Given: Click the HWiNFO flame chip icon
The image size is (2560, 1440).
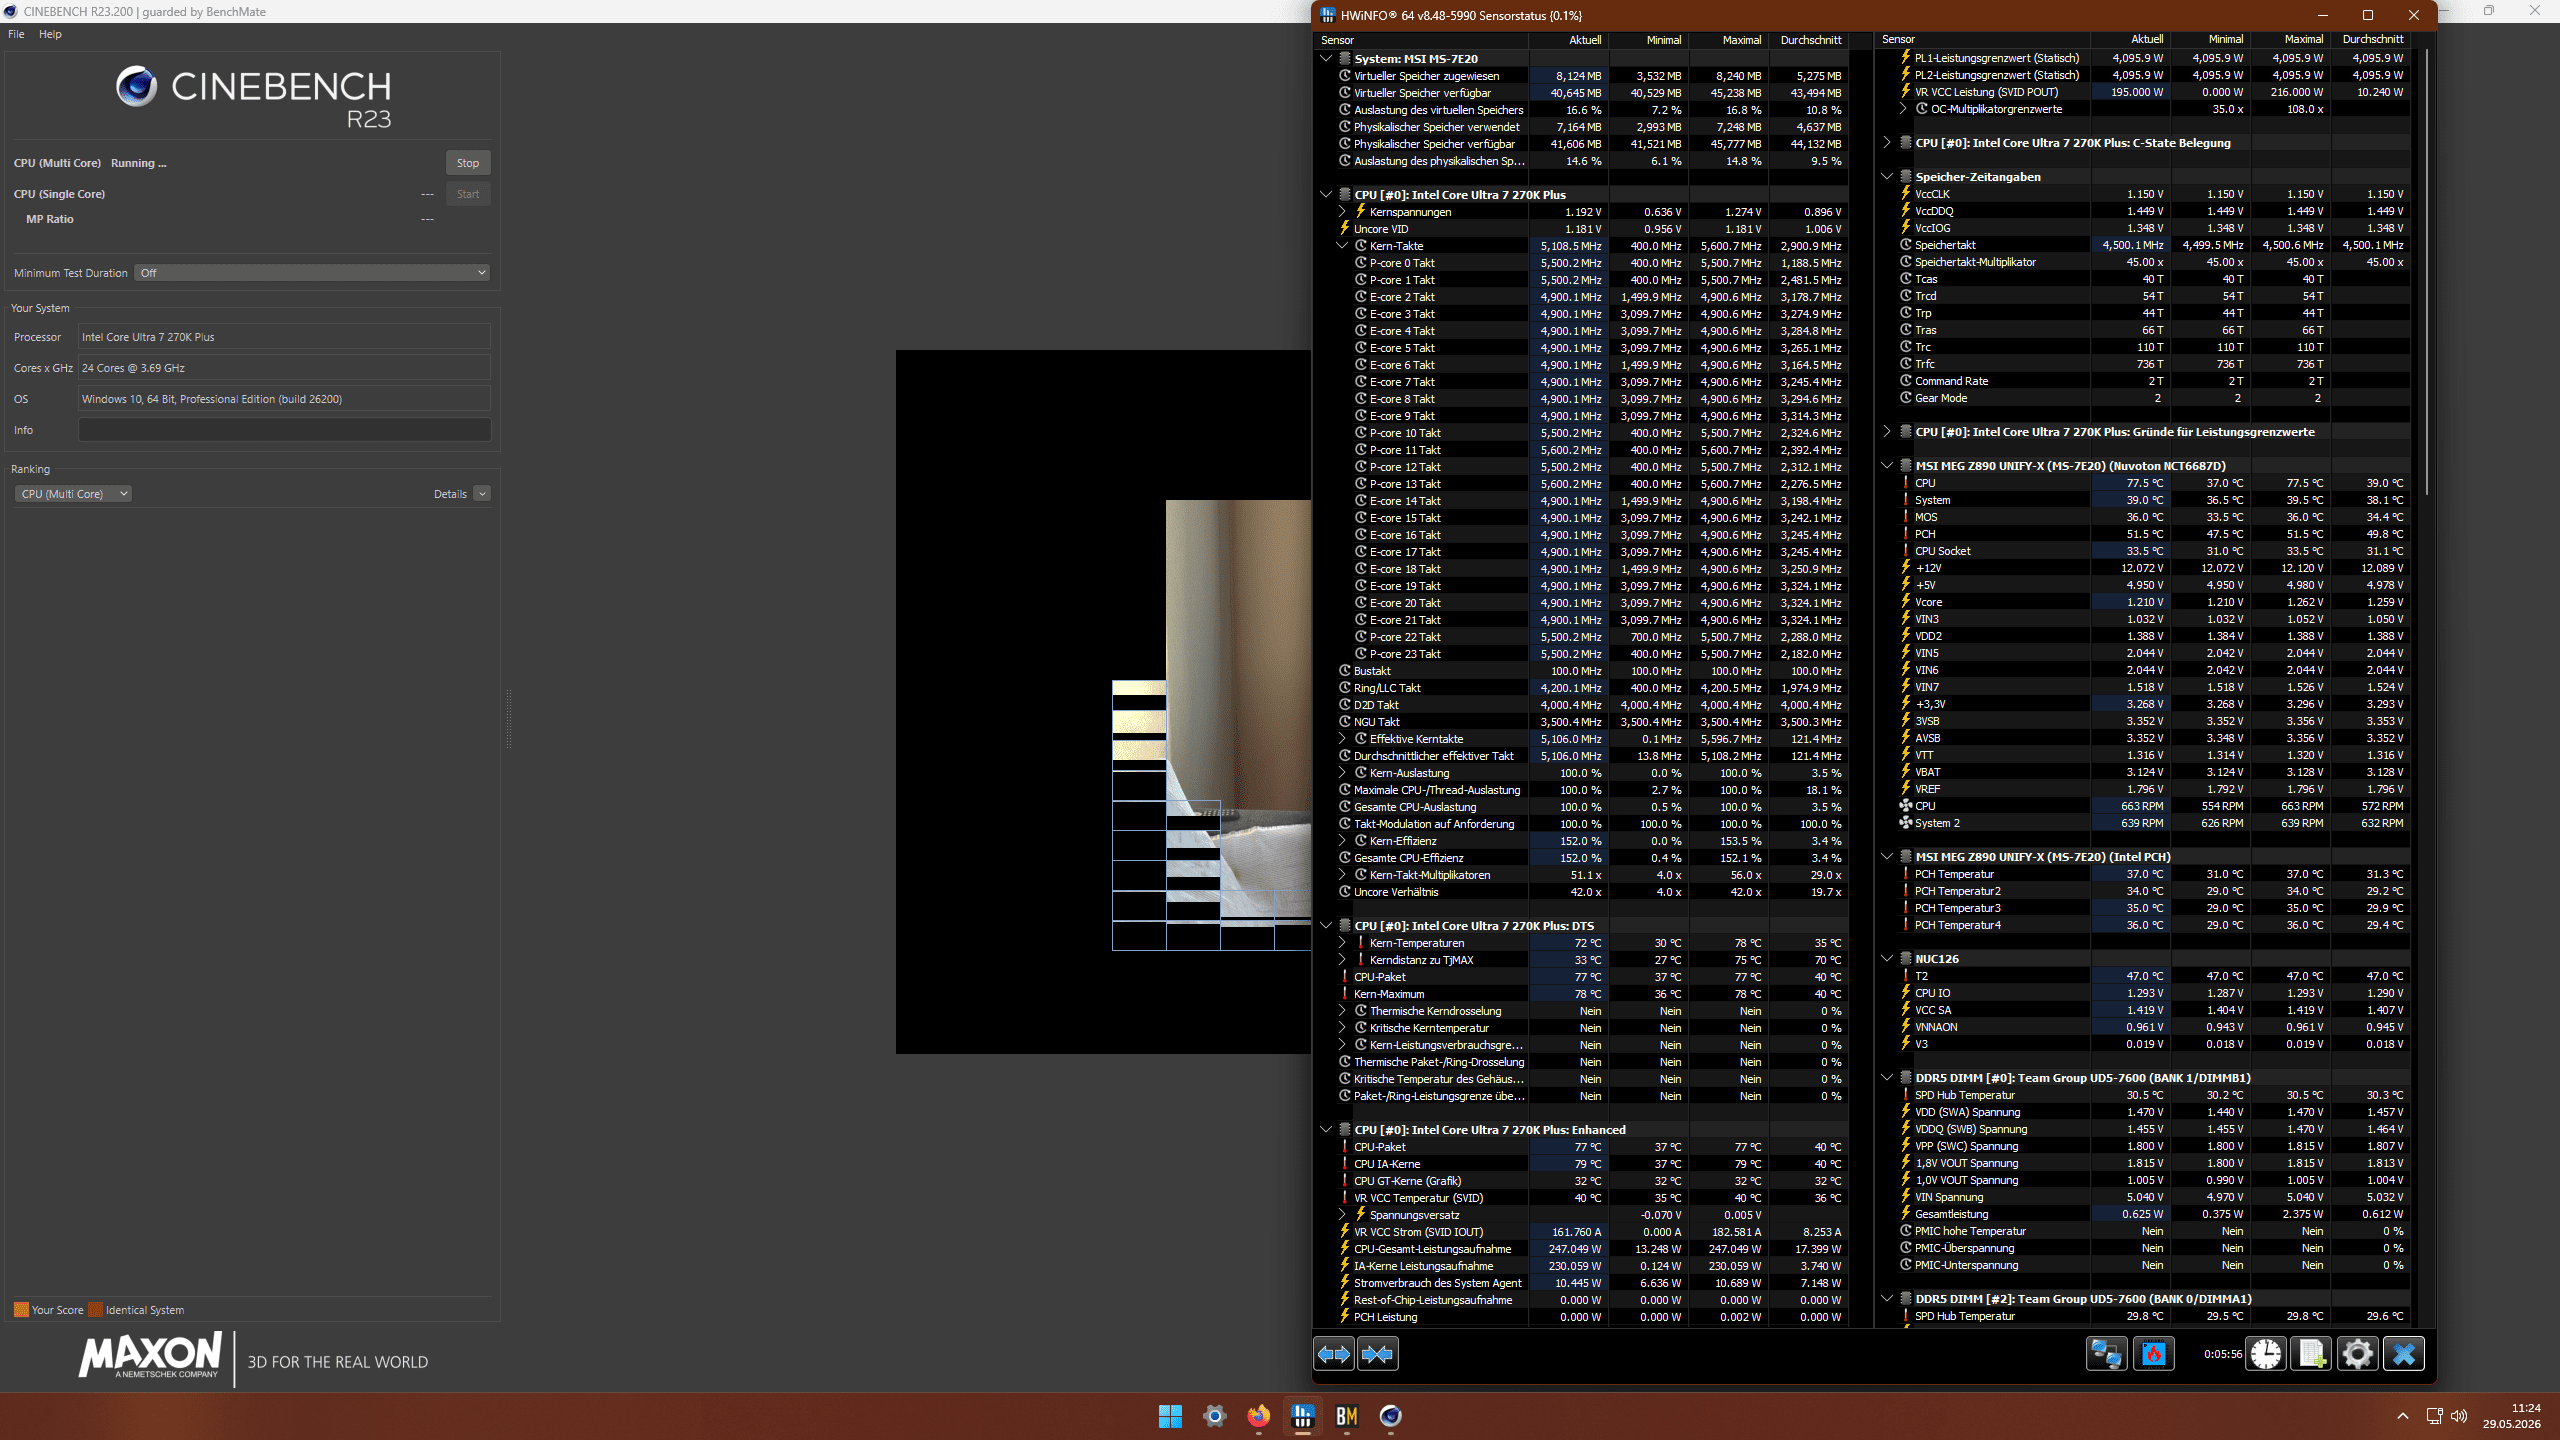Looking at the screenshot, I should pos(2154,1354).
